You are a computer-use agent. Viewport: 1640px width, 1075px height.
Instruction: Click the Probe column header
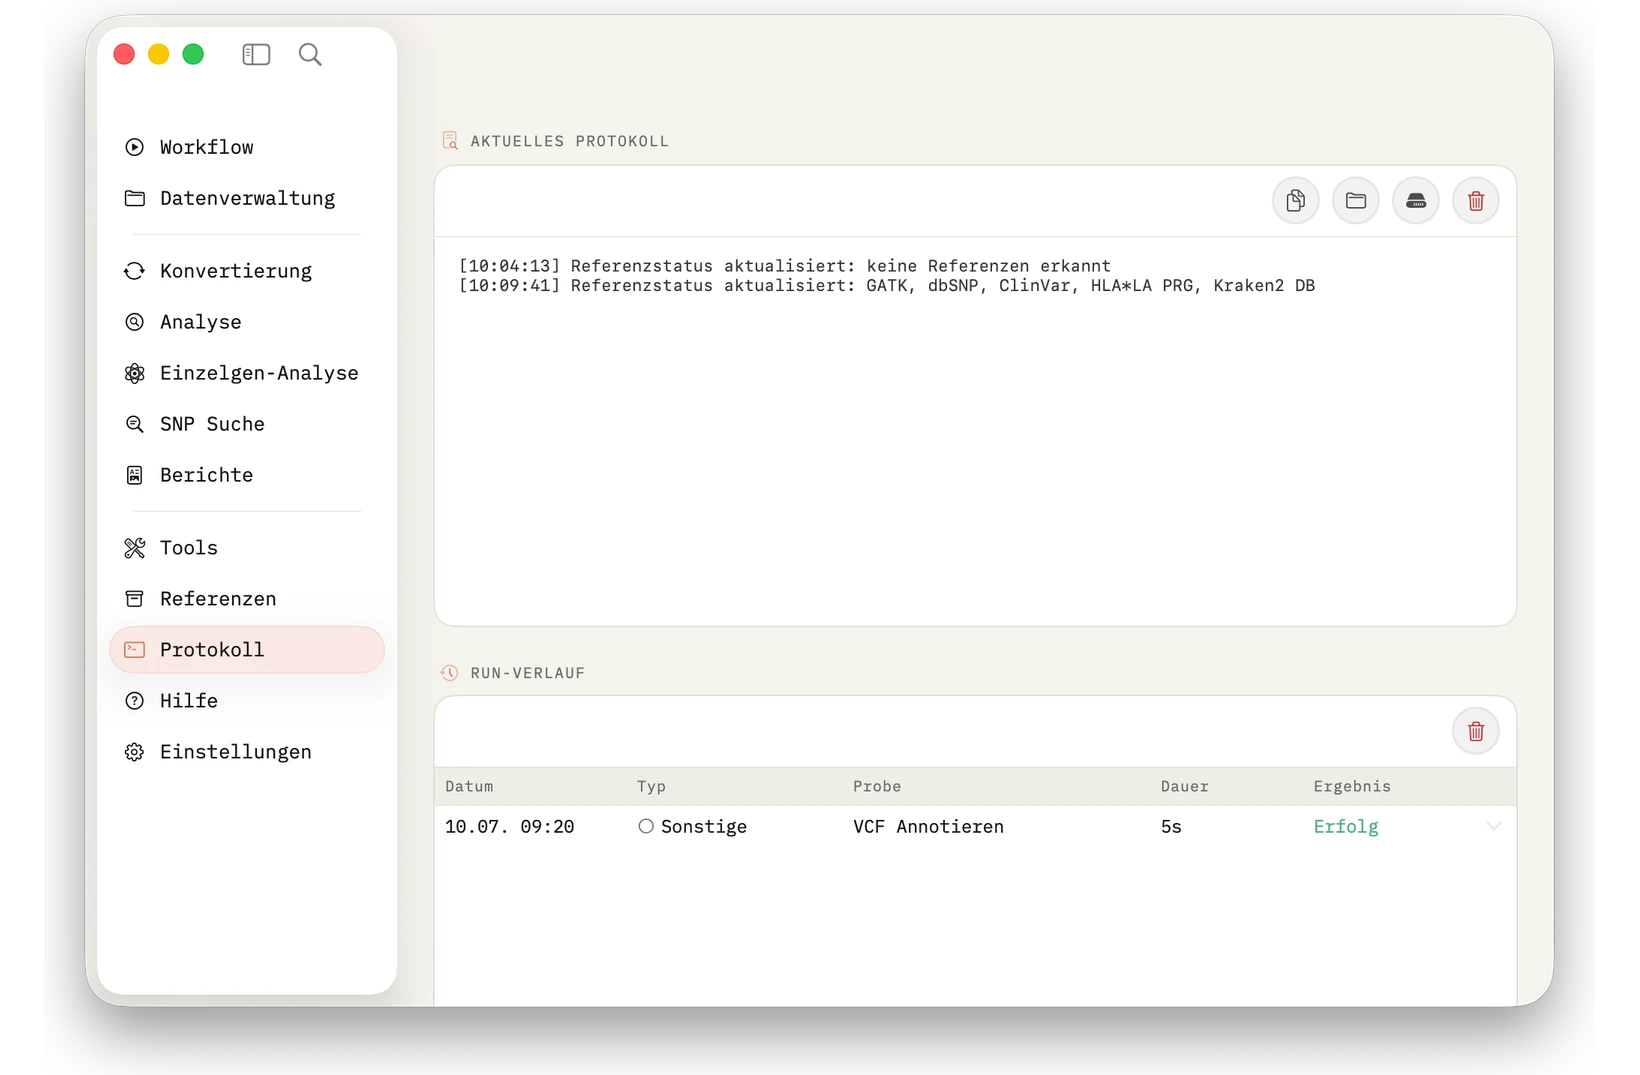click(x=877, y=786)
